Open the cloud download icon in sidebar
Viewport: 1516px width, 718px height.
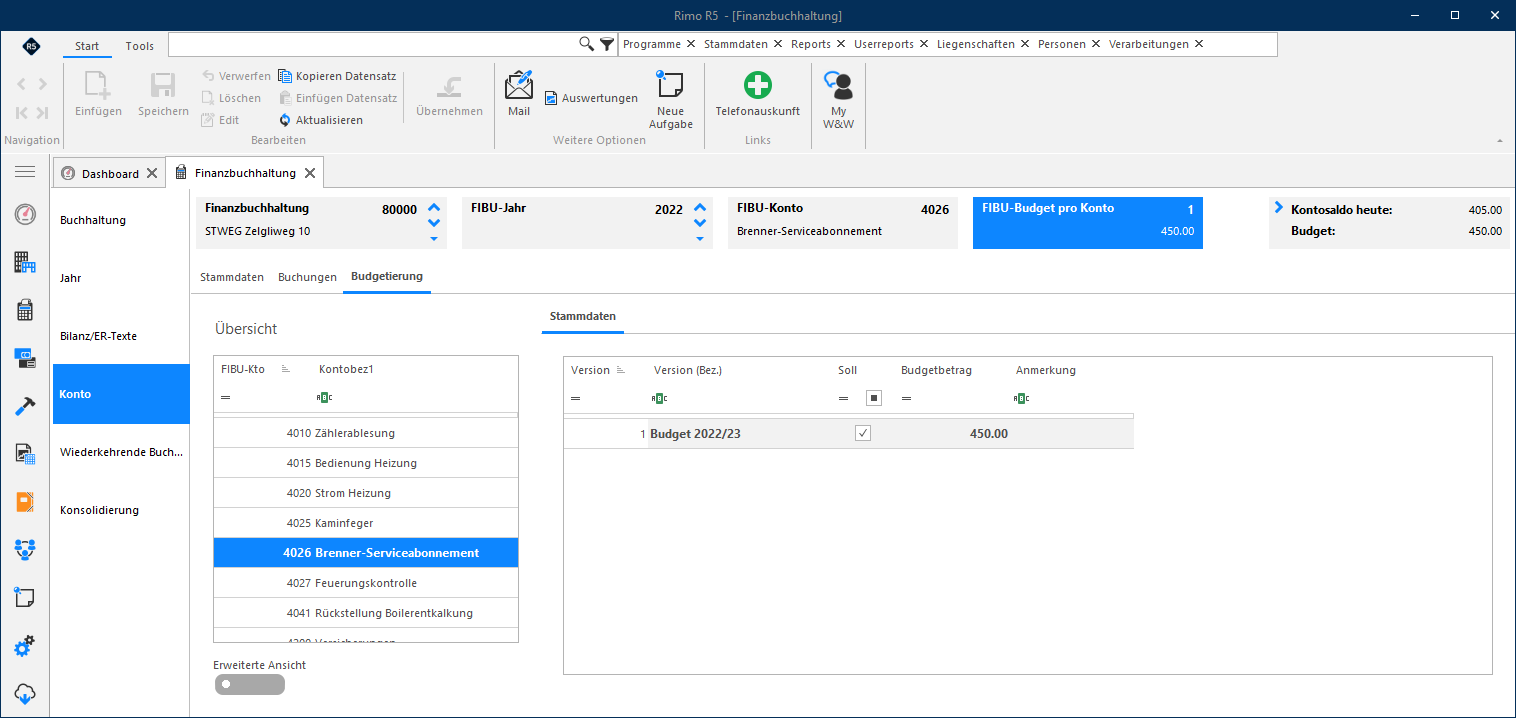click(x=25, y=694)
